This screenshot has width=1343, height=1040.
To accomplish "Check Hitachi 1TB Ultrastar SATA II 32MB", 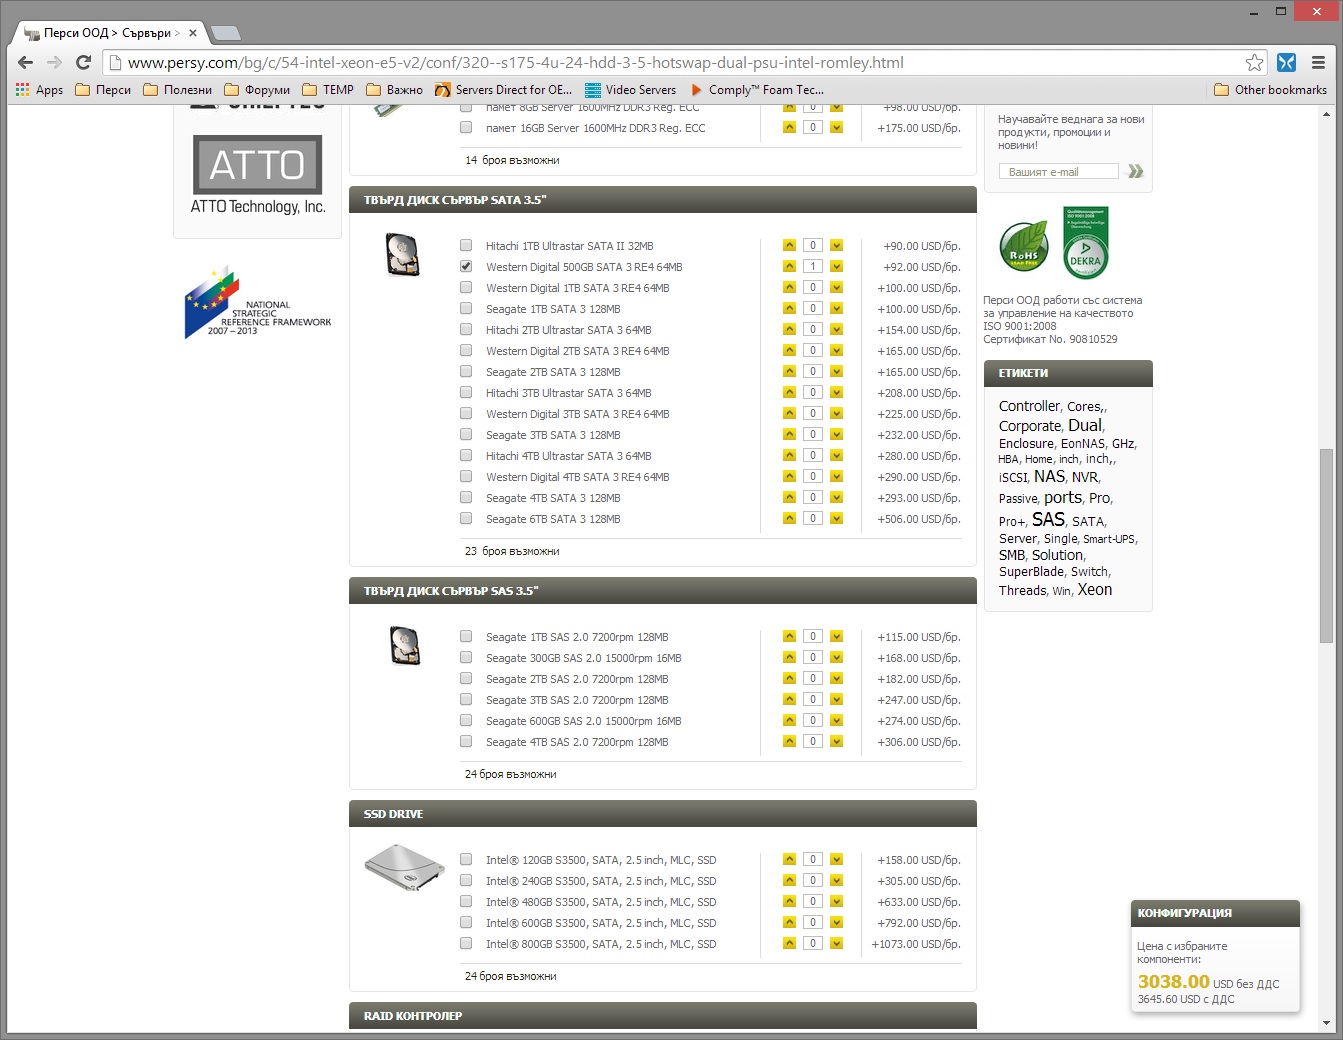I will 466,245.
